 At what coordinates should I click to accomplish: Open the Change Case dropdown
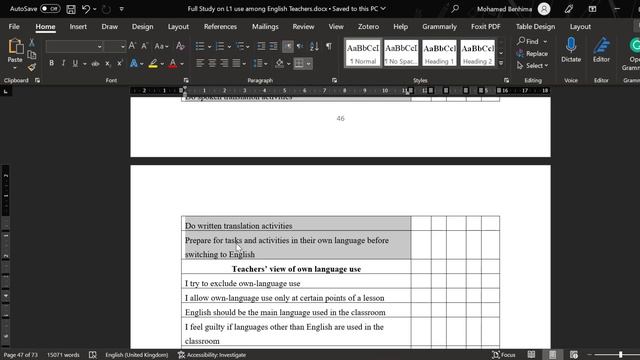[161, 46]
